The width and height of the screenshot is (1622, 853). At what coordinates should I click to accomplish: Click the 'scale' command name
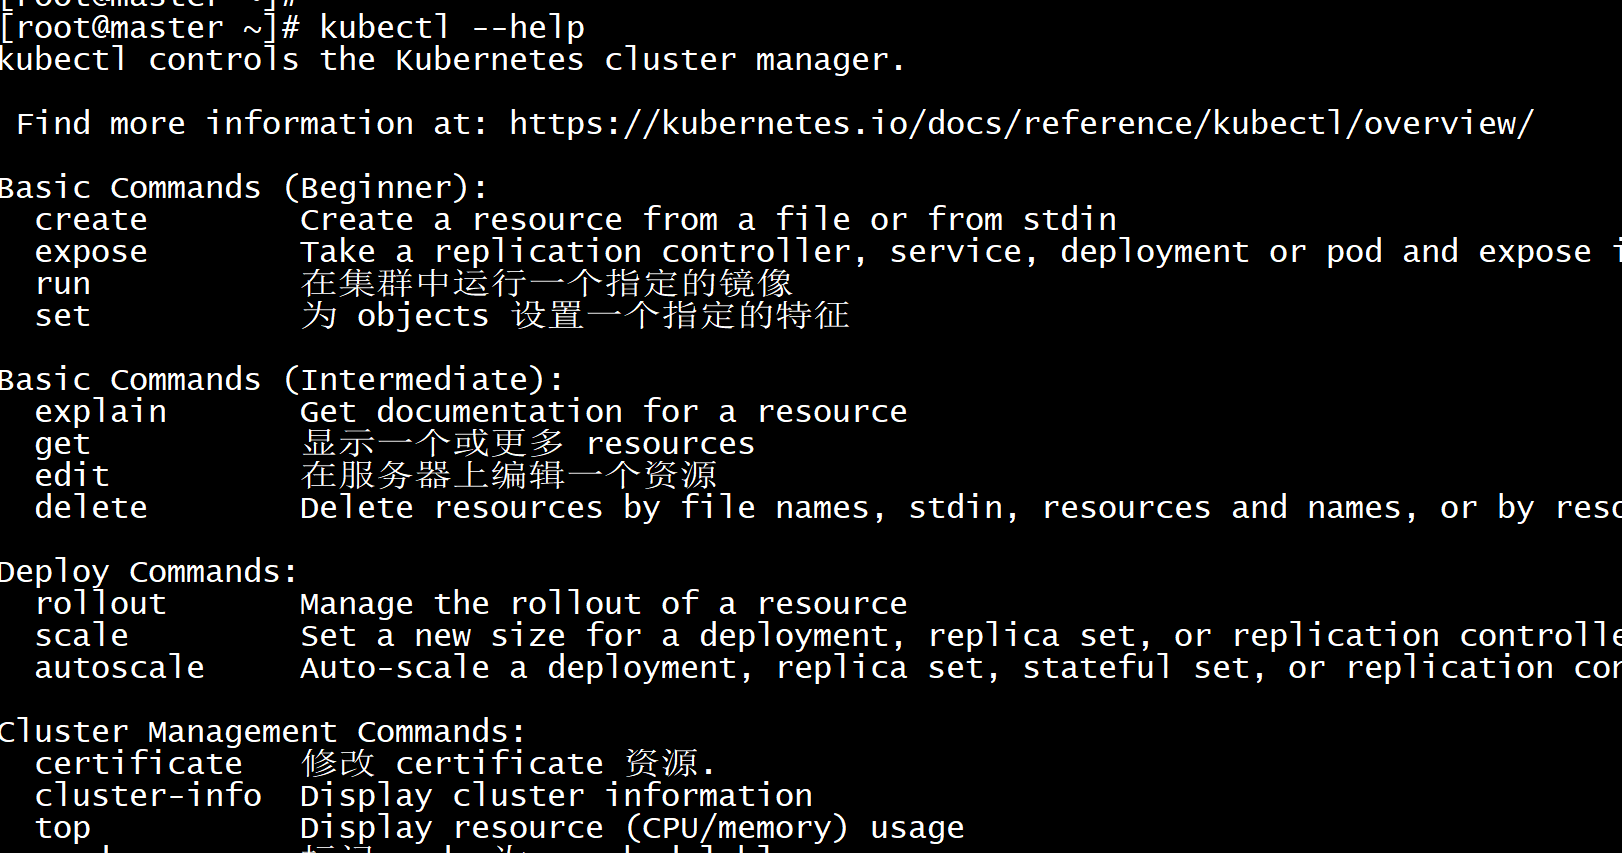[82, 635]
